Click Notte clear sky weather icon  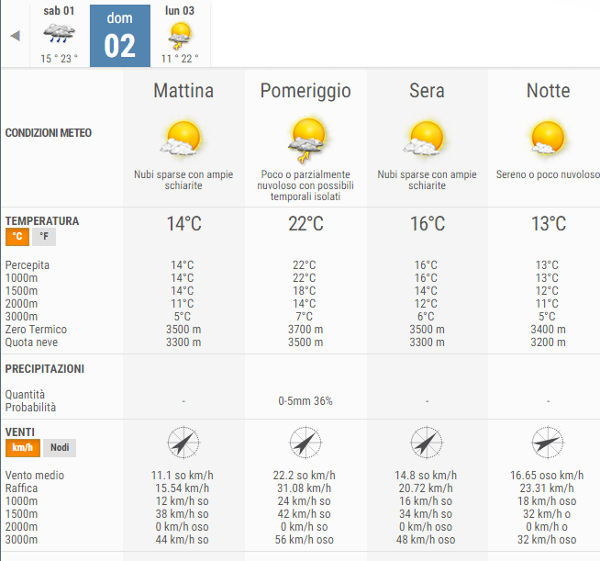point(547,137)
